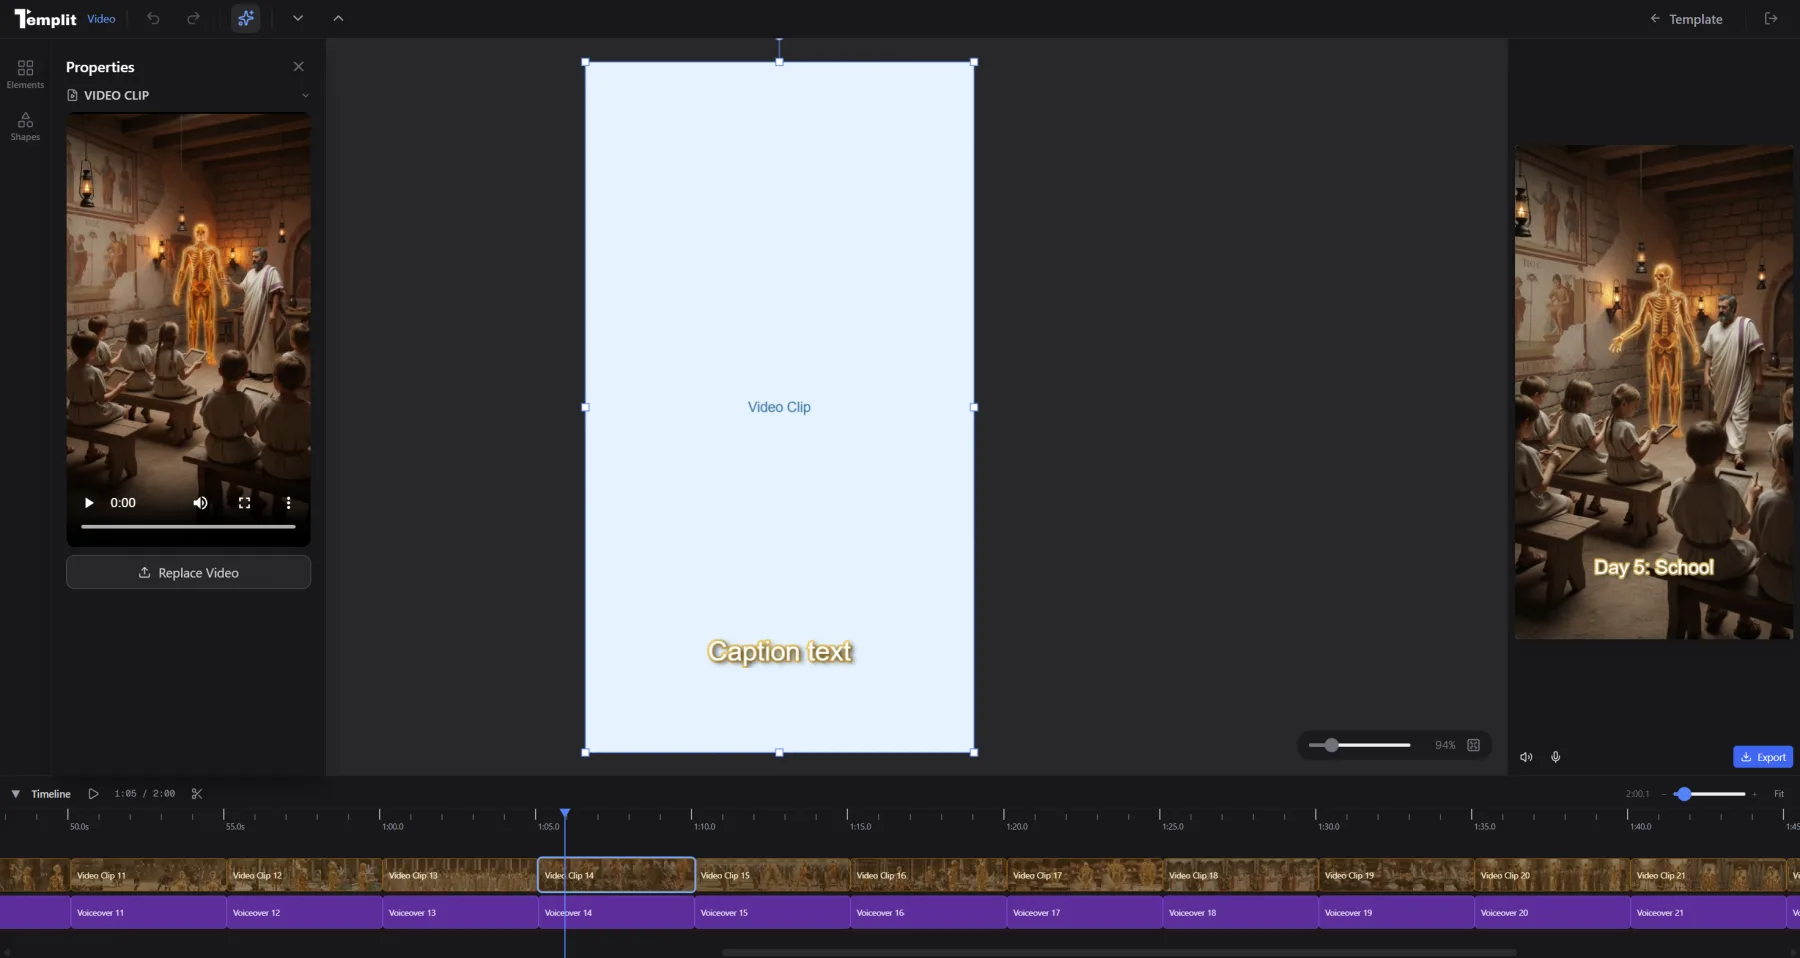Click the exit icon at top right
The height and width of the screenshot is (958, 1800).
[x=1771, y=18]
